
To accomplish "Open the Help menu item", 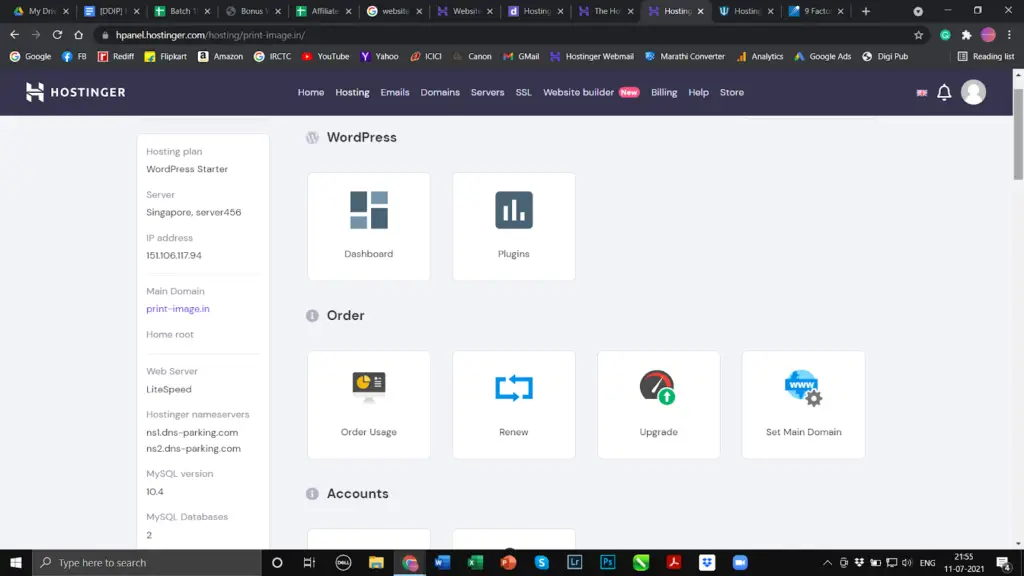I will click(698, 93).
